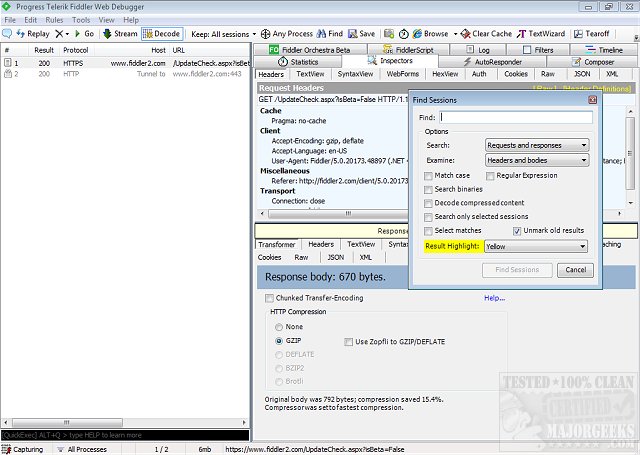The image size is (640, 455).
Task: Click the timer clock icon
Action: click(404, 34)
